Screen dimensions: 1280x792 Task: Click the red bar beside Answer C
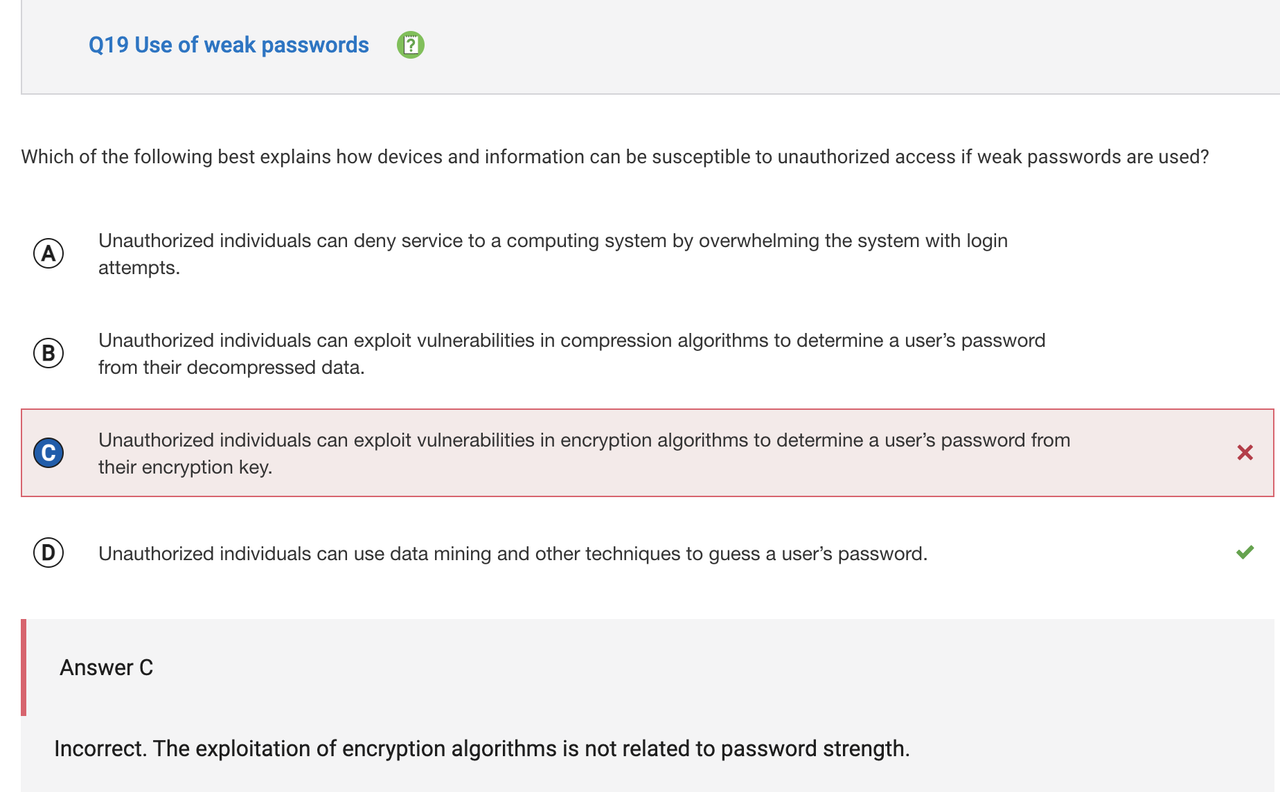(23, 668)
